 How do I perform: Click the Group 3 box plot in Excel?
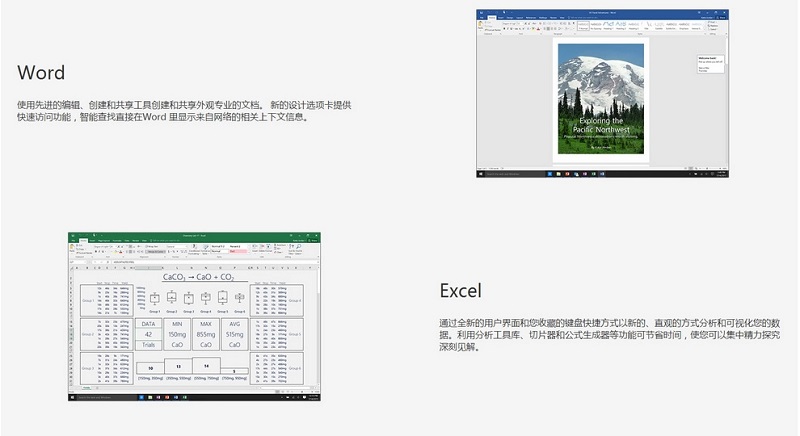coord(188,298)
